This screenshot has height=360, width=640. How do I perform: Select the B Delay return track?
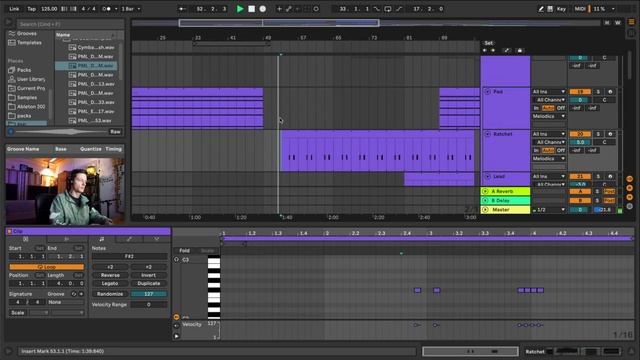[505, 200]
